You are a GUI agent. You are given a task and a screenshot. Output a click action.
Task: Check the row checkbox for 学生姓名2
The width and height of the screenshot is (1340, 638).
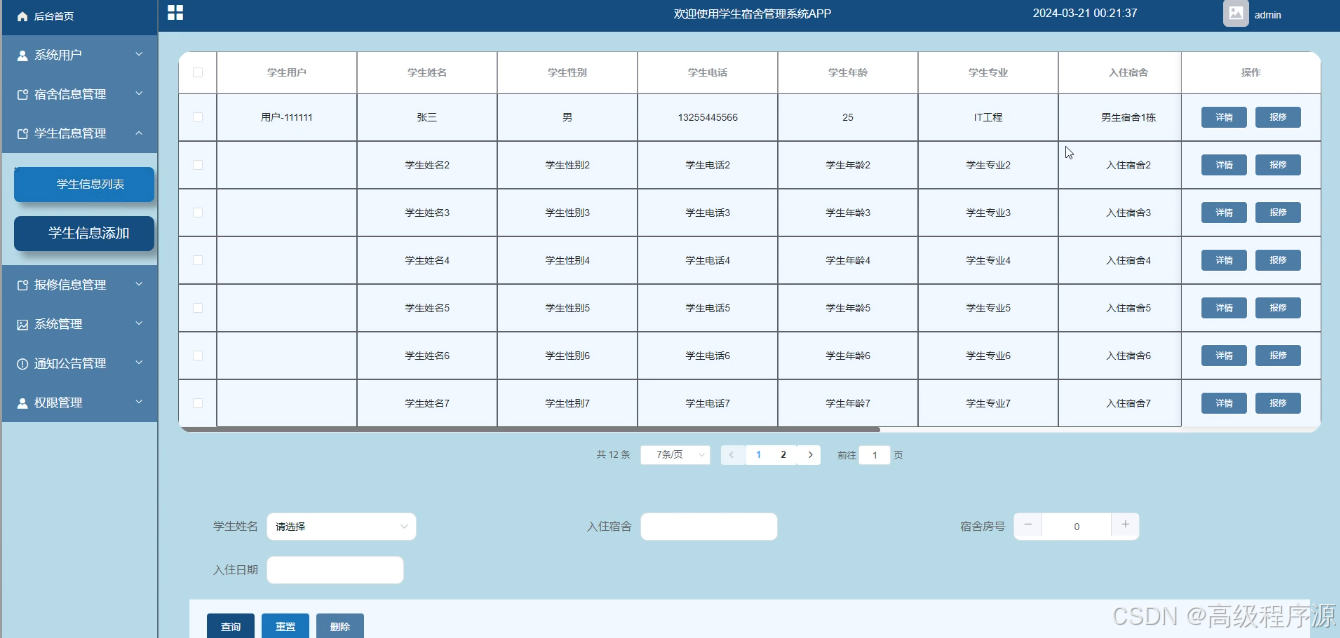(198, 165)
